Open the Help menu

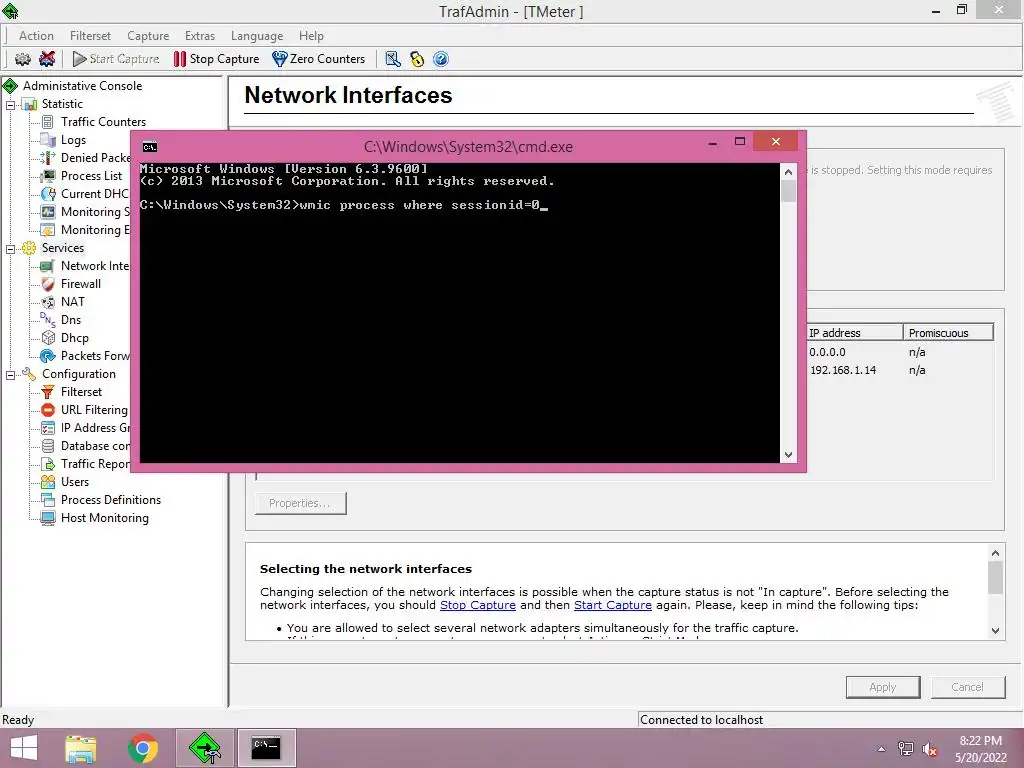(311, 36)
